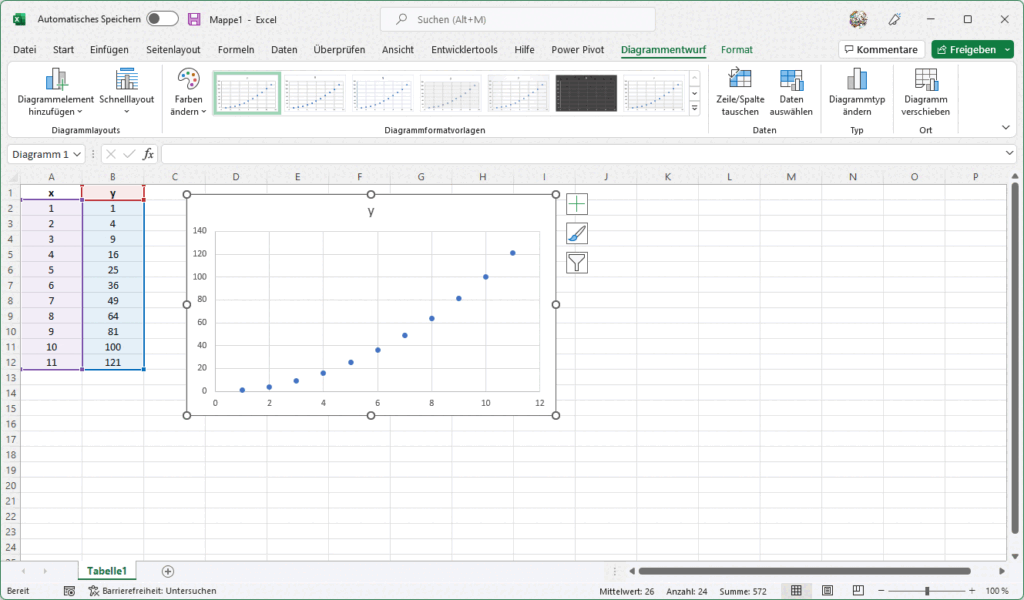
Task: Click the Kommentare button
Action: (881, 50)
